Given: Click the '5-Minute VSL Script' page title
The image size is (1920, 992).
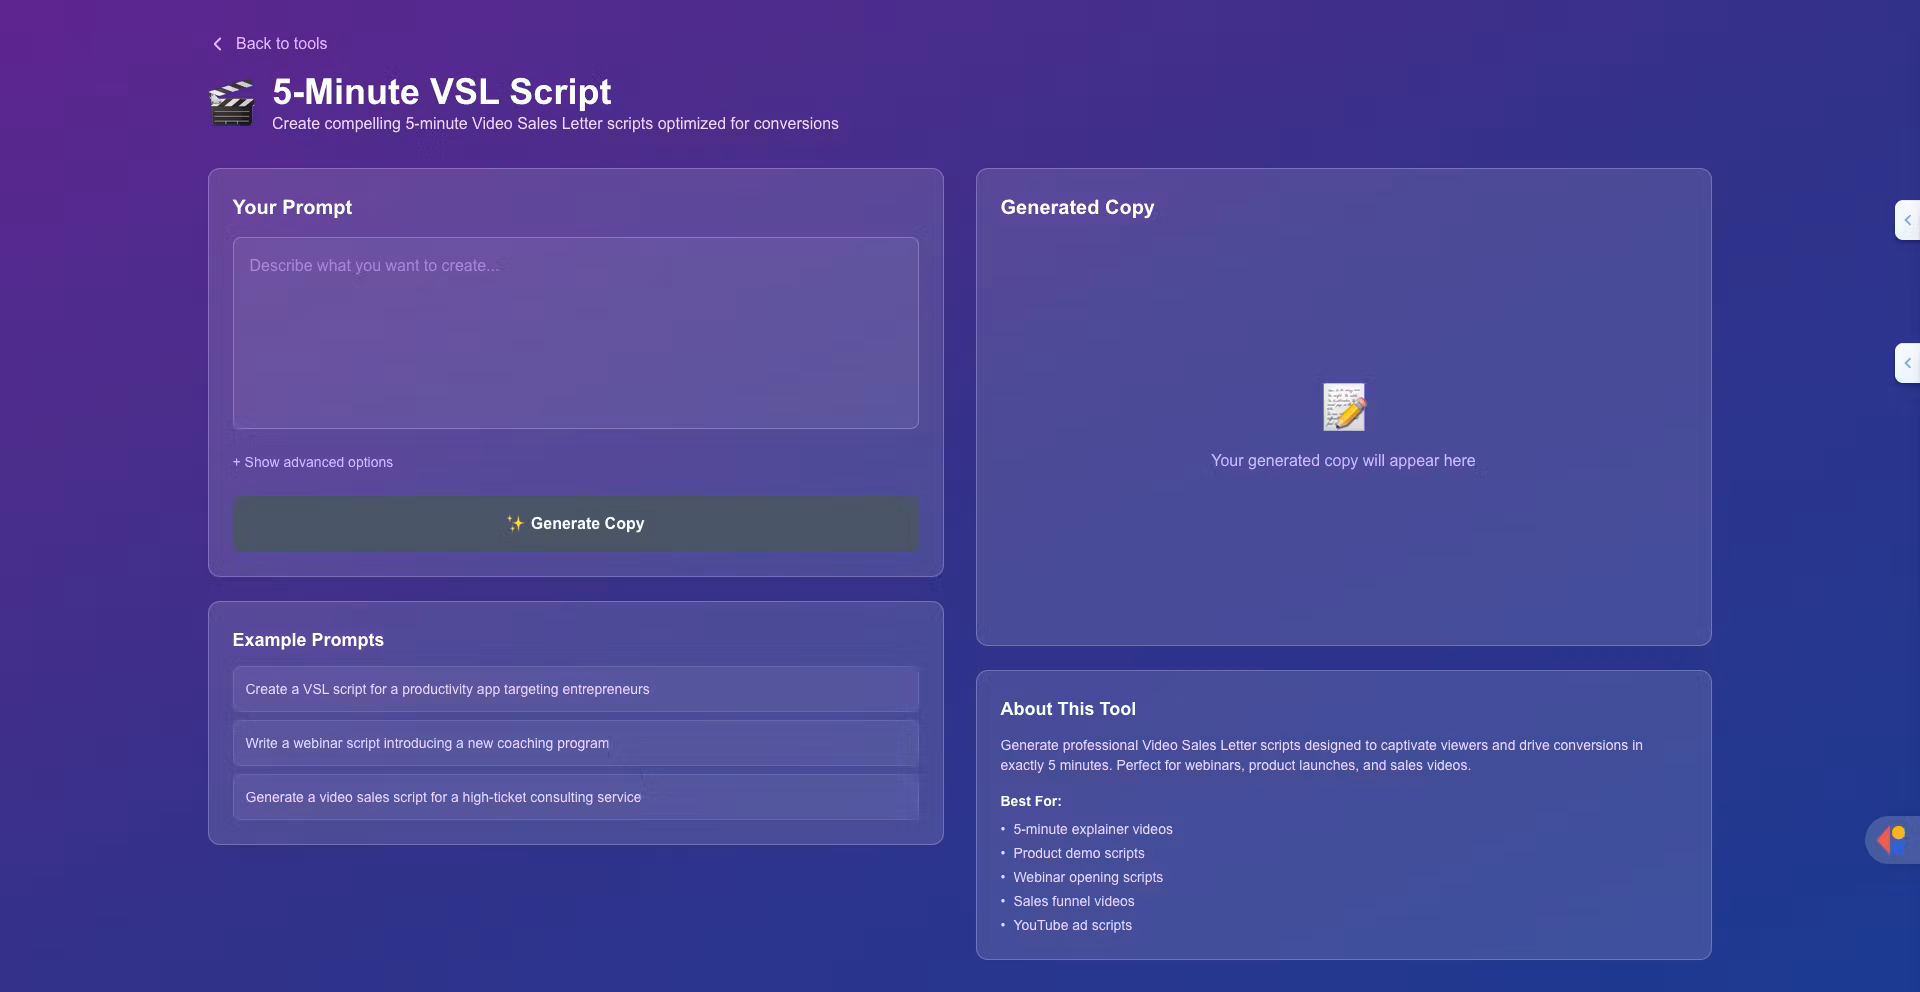Looking at the screenshot, I should click(441, 92).
